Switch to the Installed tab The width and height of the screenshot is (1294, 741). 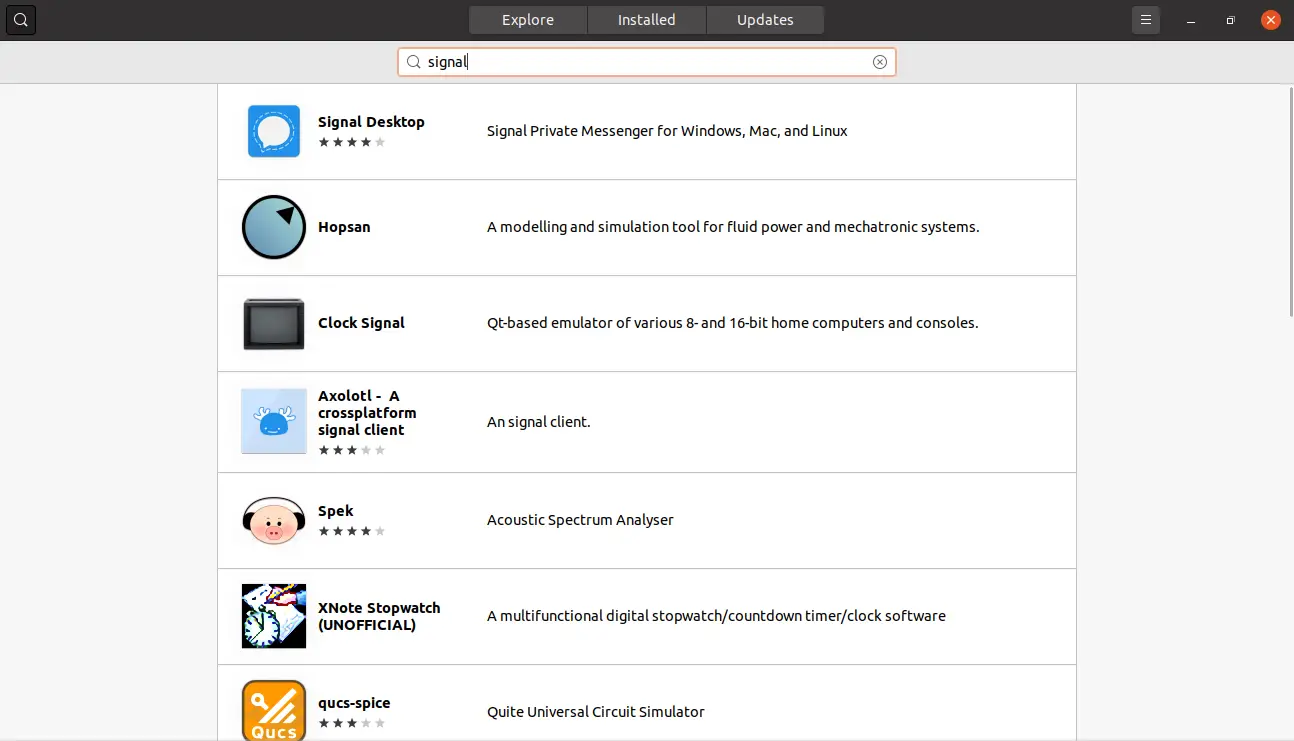coord(646,20)
